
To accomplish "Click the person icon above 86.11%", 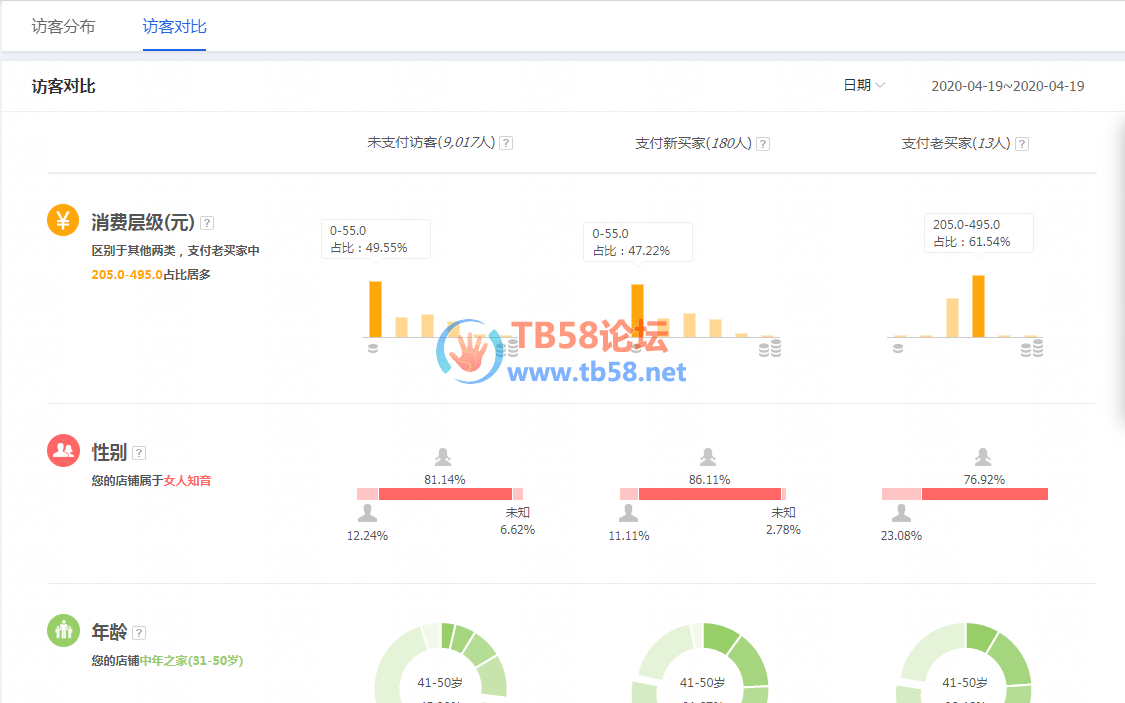I will [x=708, y=456].
